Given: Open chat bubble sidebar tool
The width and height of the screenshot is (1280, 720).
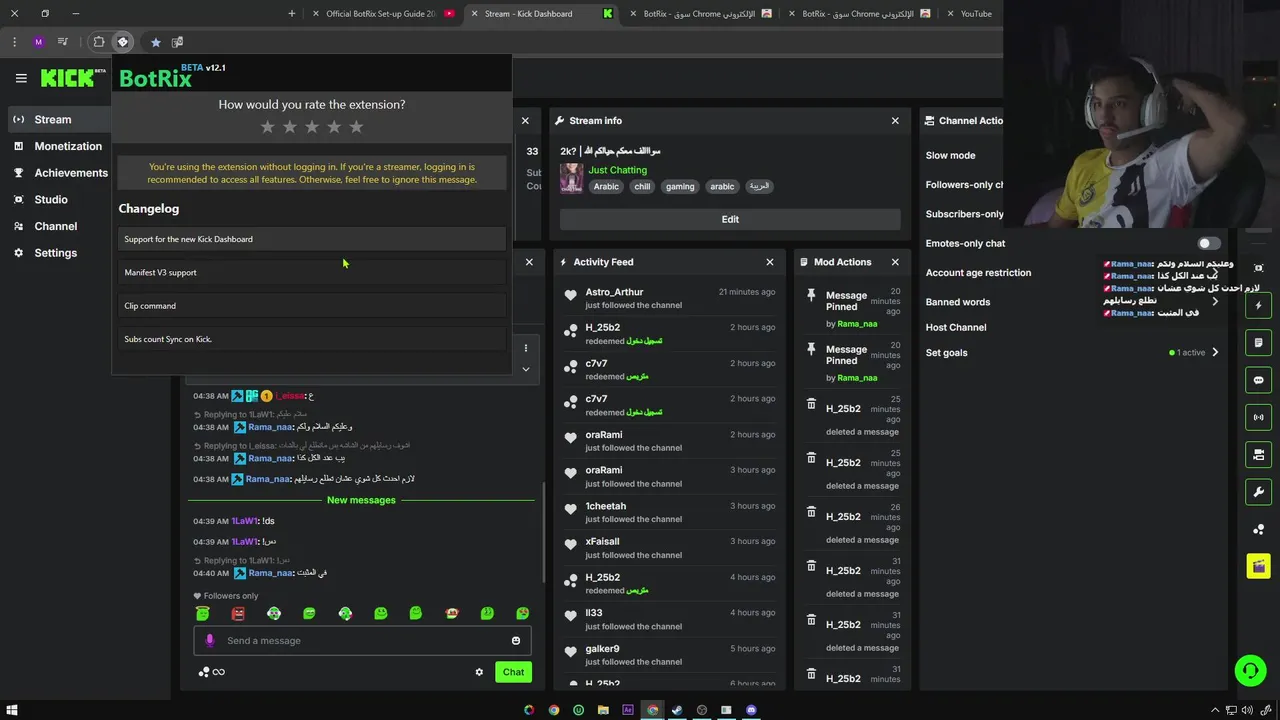Looking at the screenshot, I should 1258,380.
